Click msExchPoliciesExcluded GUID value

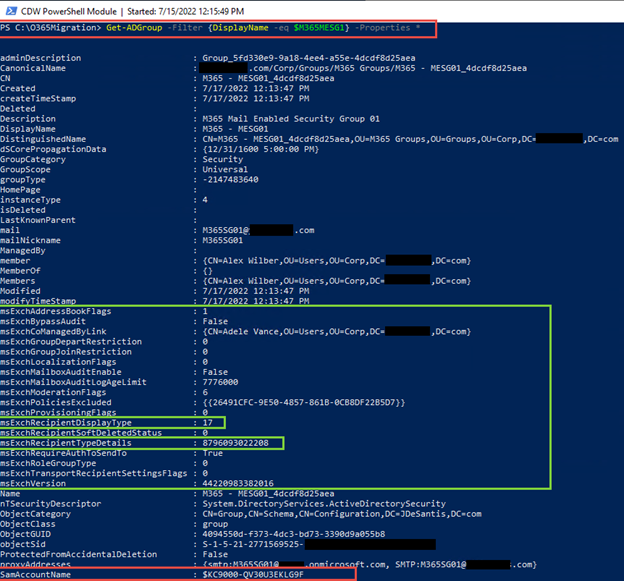pyautogui.click(x=304, y=403)
